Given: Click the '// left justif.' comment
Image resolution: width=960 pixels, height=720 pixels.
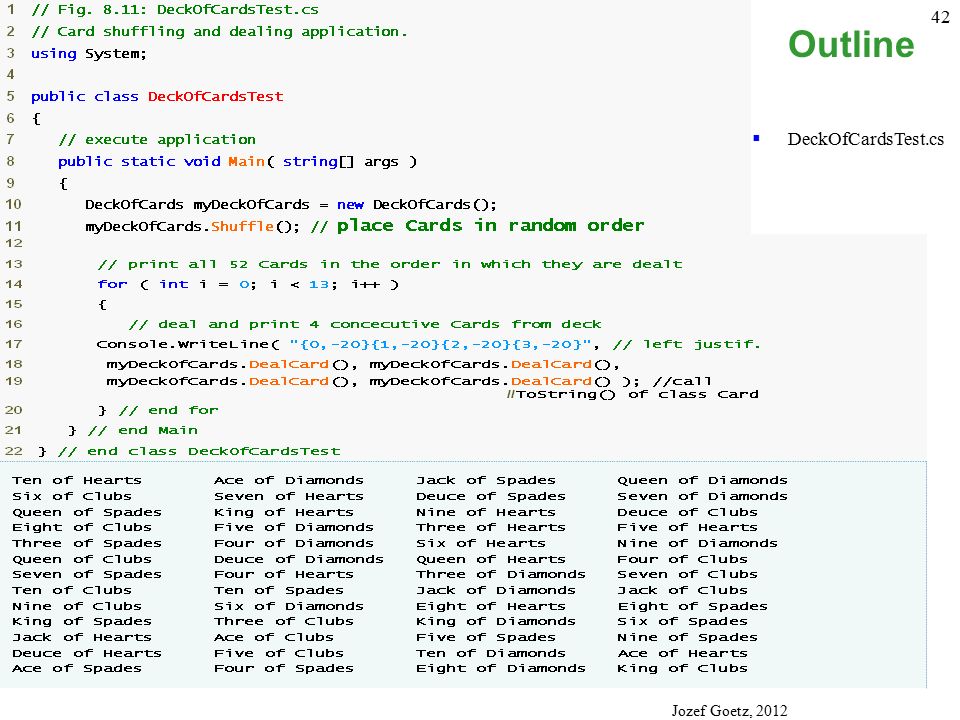Looking at the screenshot, I should tap(686, 345).
